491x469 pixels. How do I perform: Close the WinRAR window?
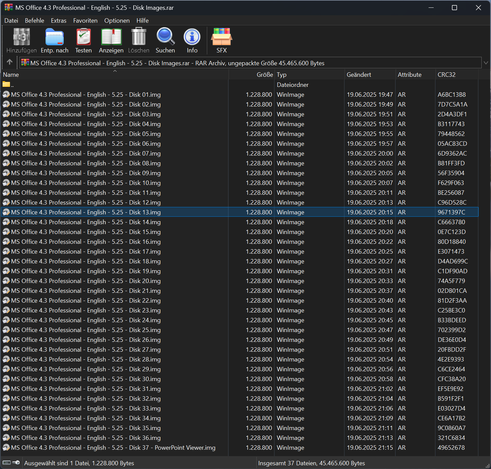pos(478,7)
